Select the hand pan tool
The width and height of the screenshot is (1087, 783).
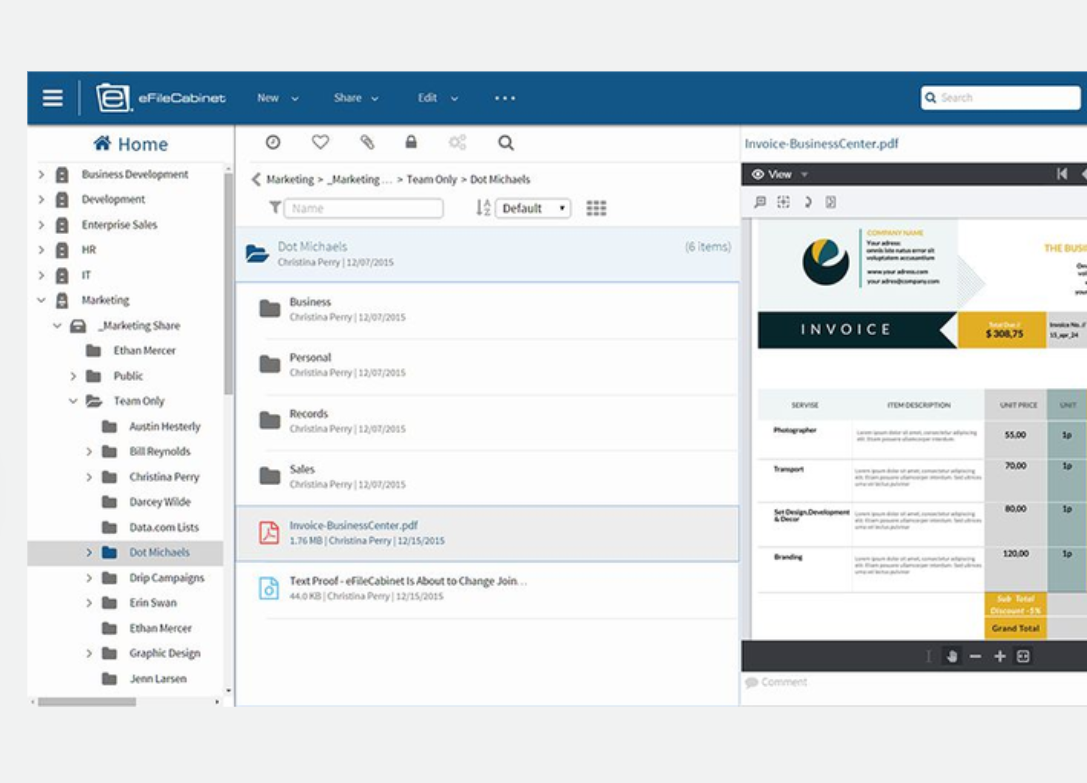[953, 656]
